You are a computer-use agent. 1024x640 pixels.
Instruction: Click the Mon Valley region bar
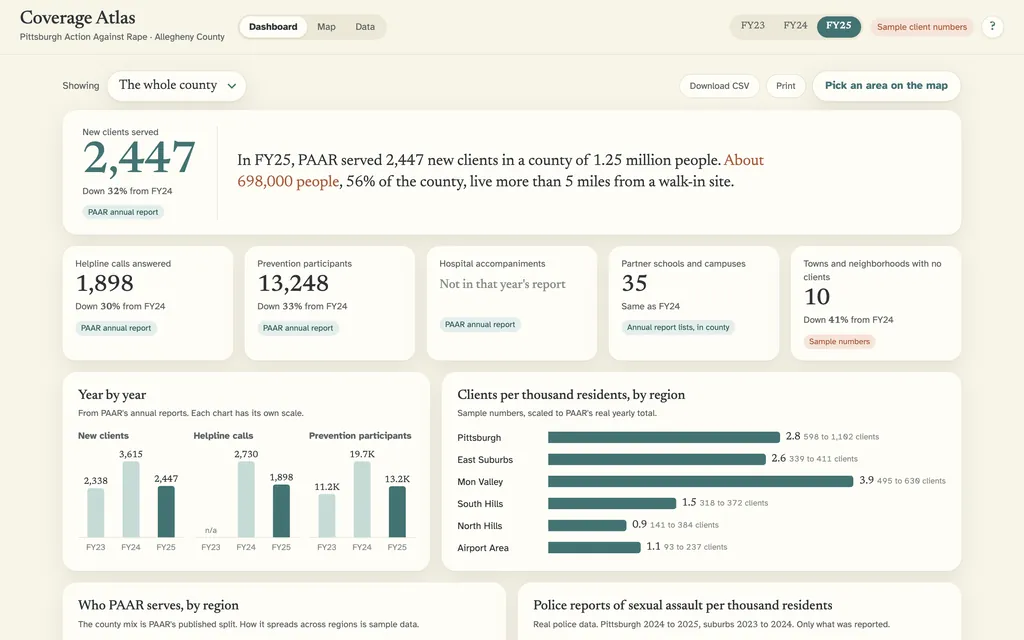pyautogui.click(x=700, y=481)
